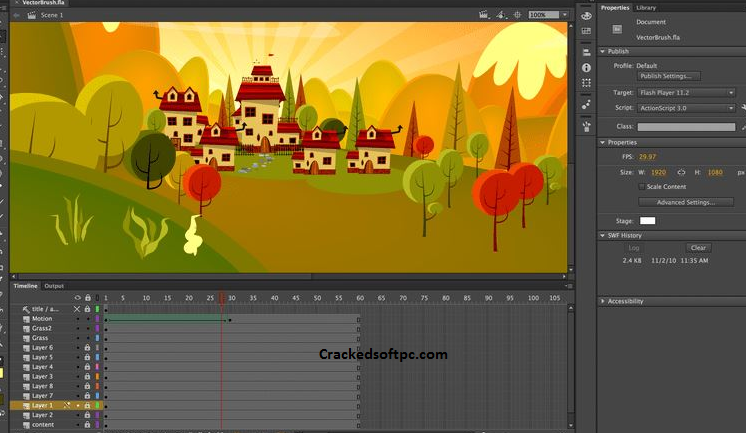
Task: Click the Motion layer tween end keyframe
Action: click(x=230, y=320)
